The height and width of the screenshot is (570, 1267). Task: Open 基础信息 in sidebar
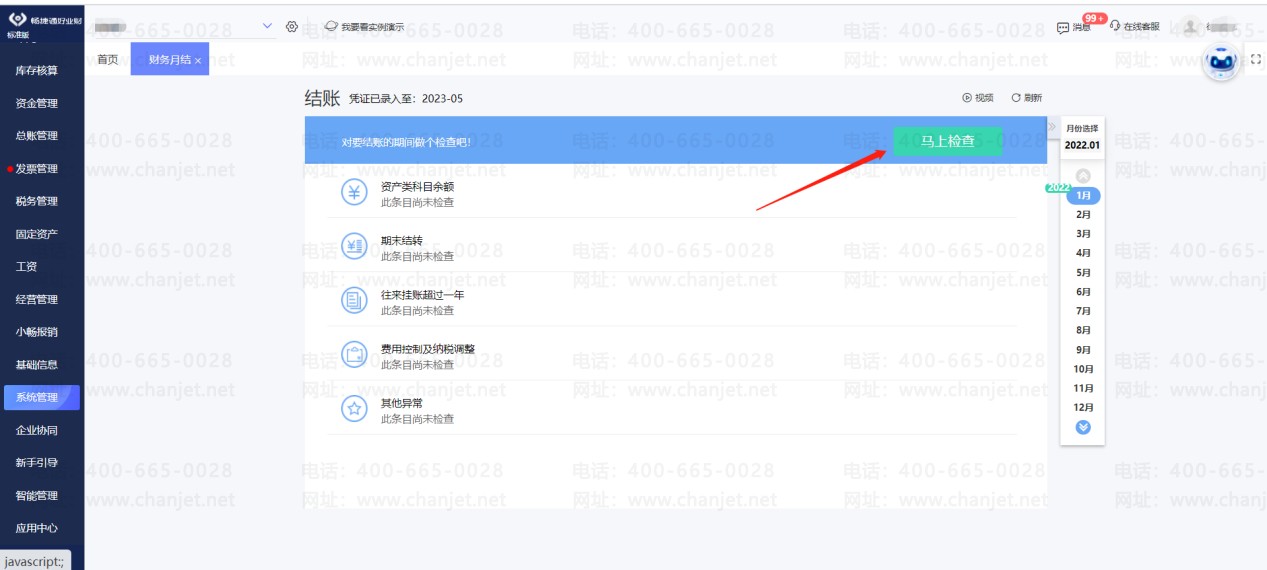(37, 365)
